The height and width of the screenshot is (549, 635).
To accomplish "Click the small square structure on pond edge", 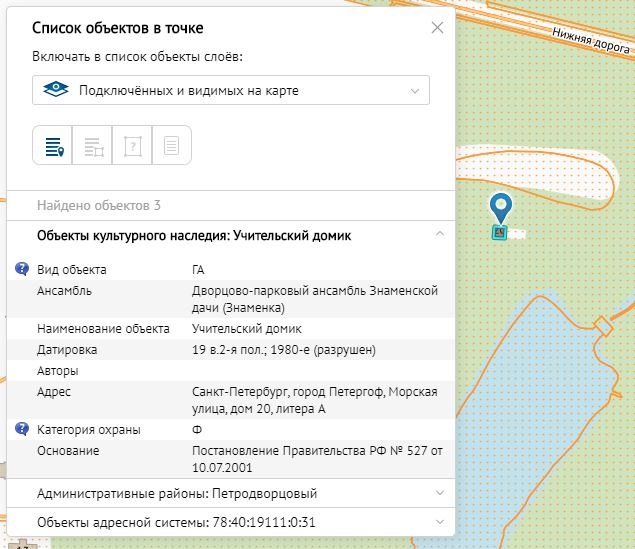I will pyautogui.click(x=602, y=326).
